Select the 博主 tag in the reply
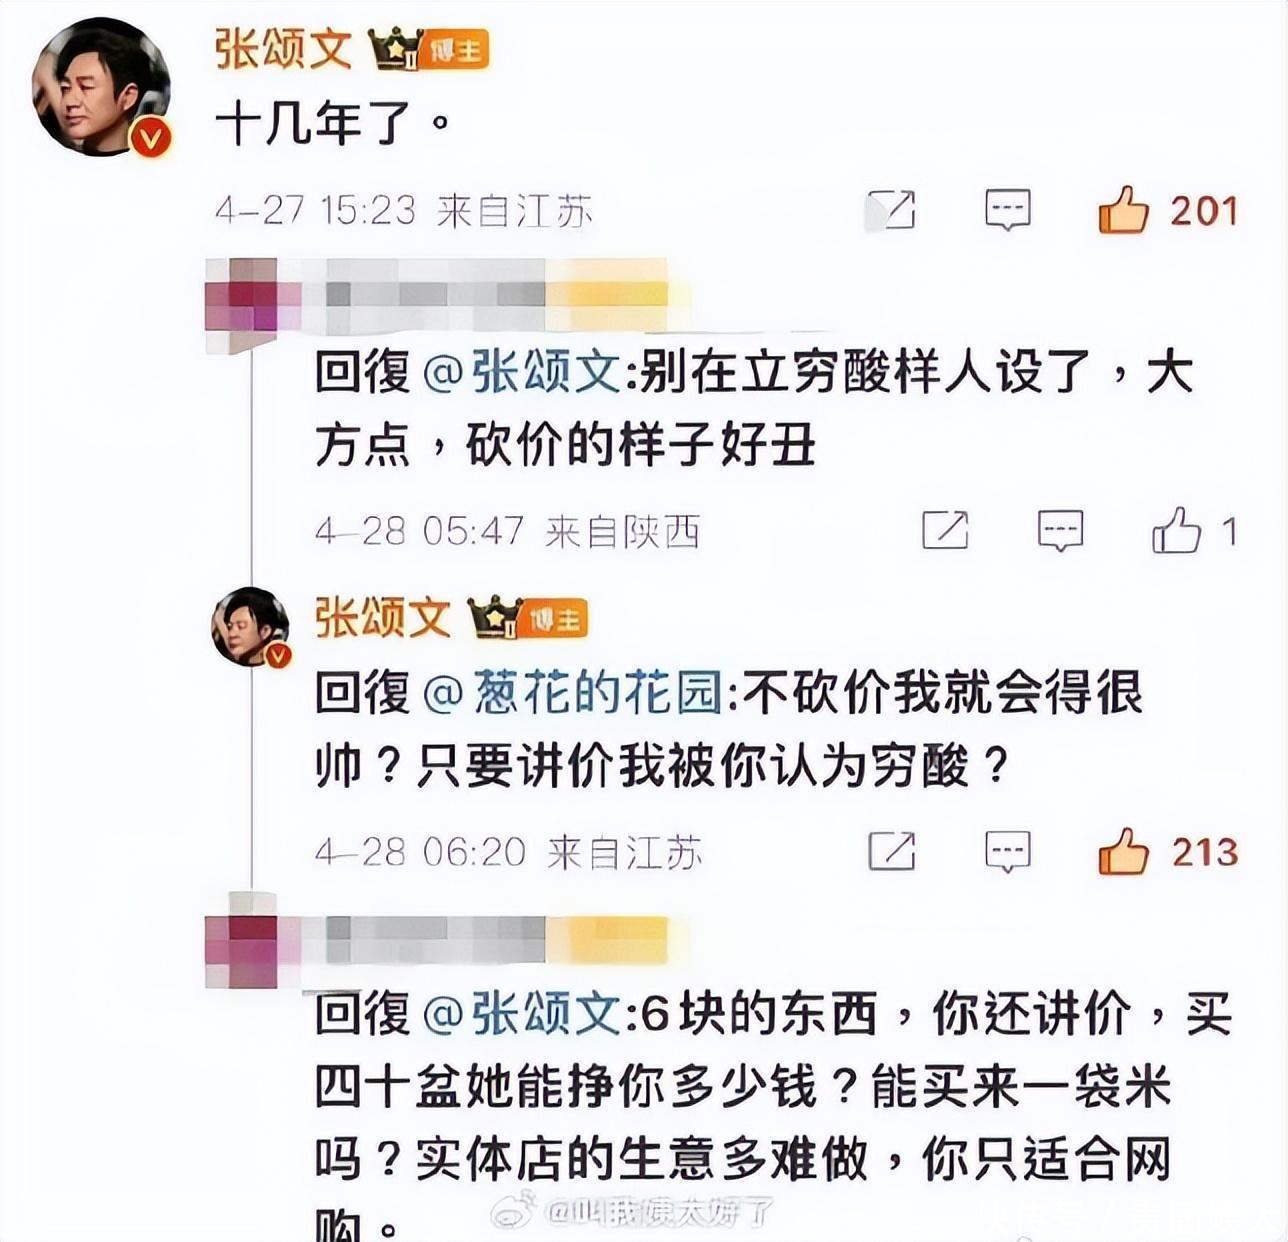Image resolution: width=1288 pixels, height=1242 pixels. (556, 619)
